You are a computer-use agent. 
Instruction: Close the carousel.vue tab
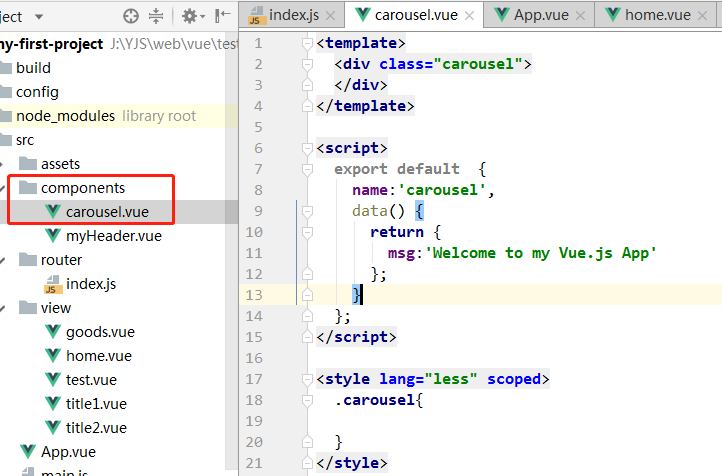pyautogui.click(x=469, y=16)
